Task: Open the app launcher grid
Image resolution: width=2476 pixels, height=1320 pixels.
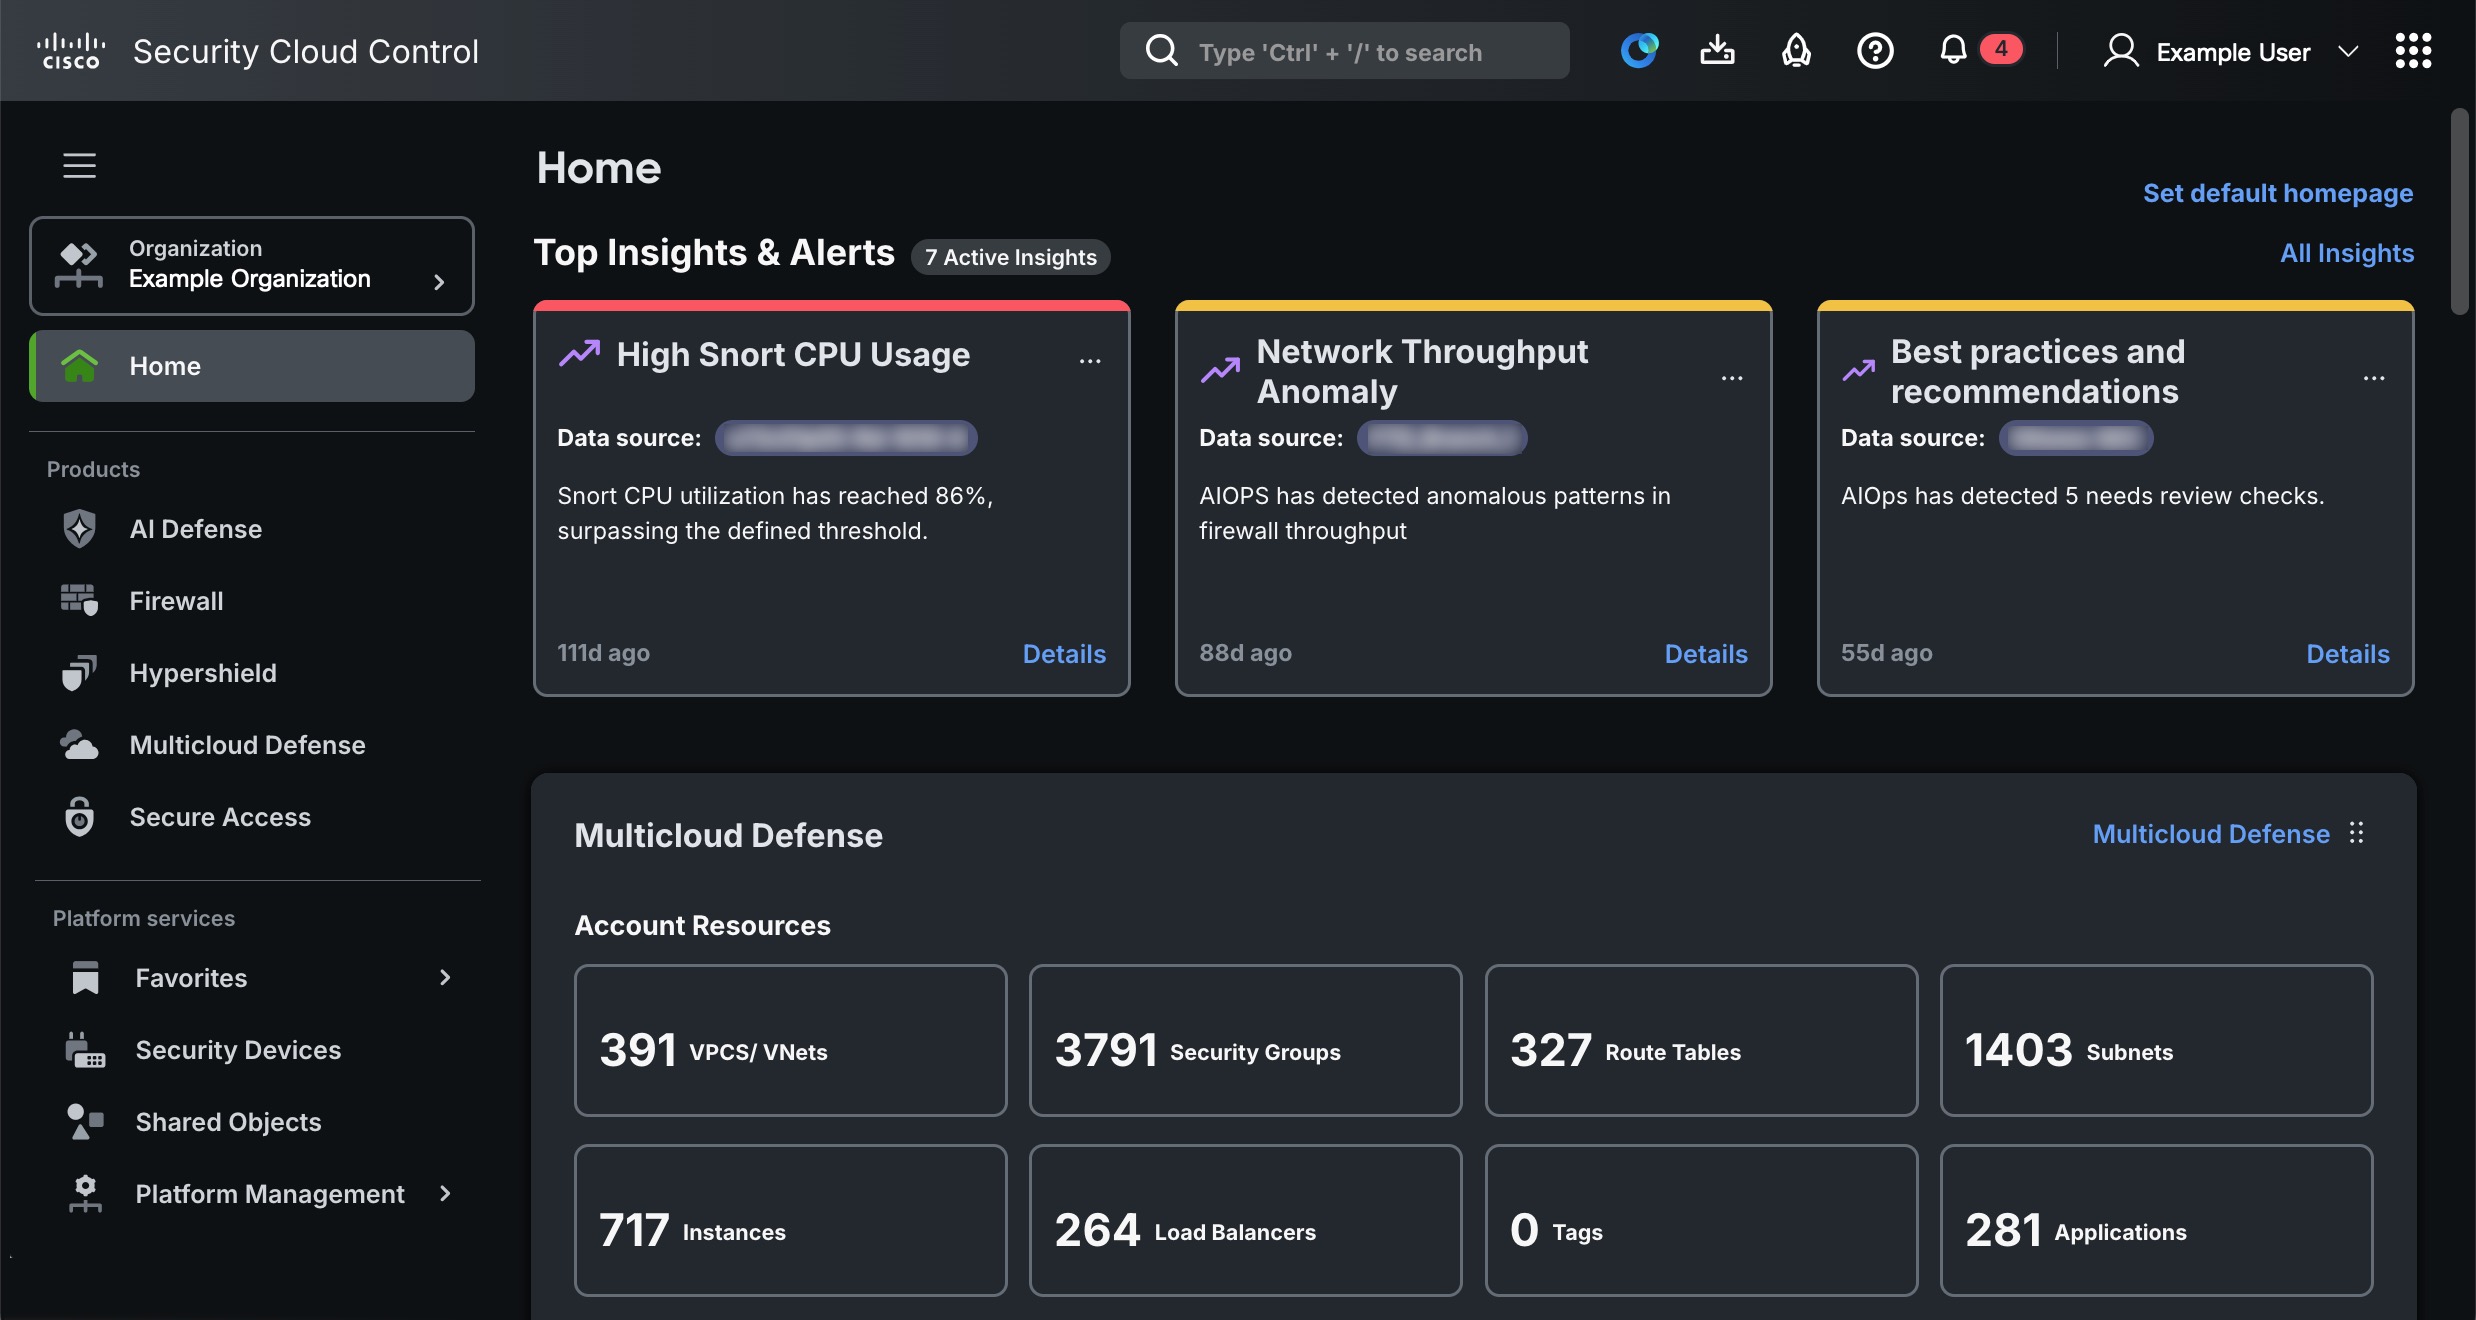Action: [2412, 50]
